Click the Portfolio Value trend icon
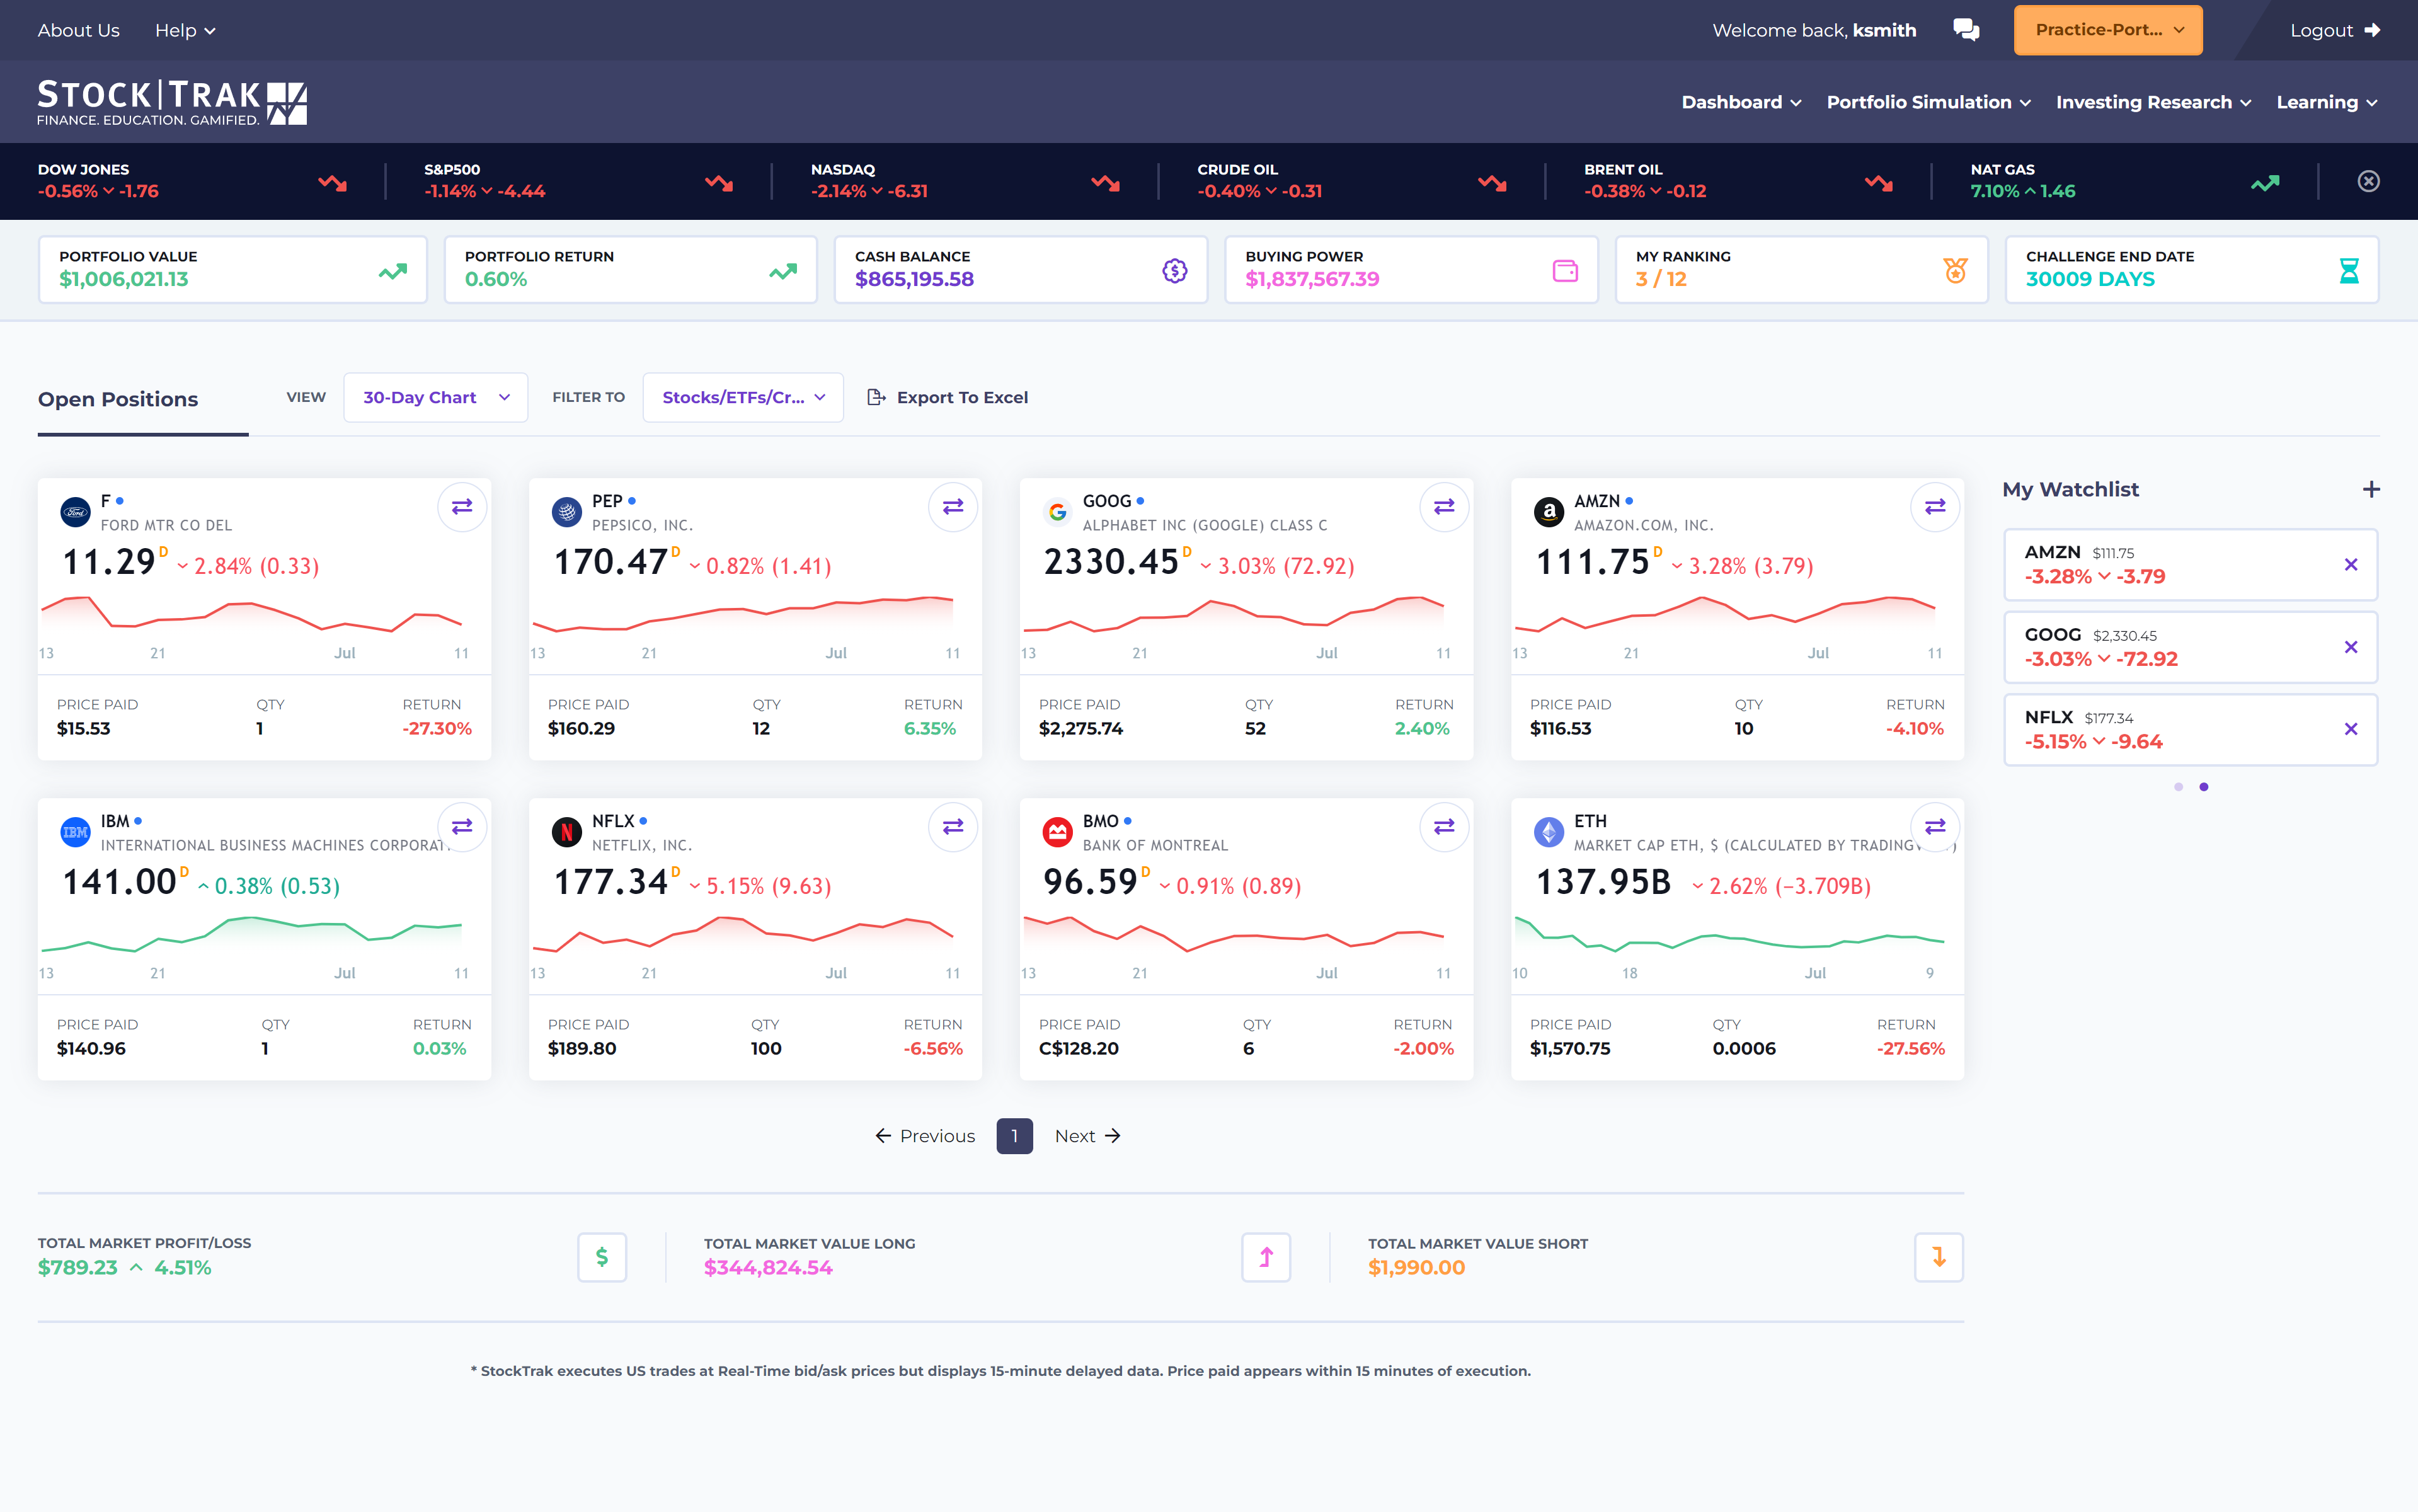Image resolution: width=2418 pixels, height=1512 pixels. (393, 271)
